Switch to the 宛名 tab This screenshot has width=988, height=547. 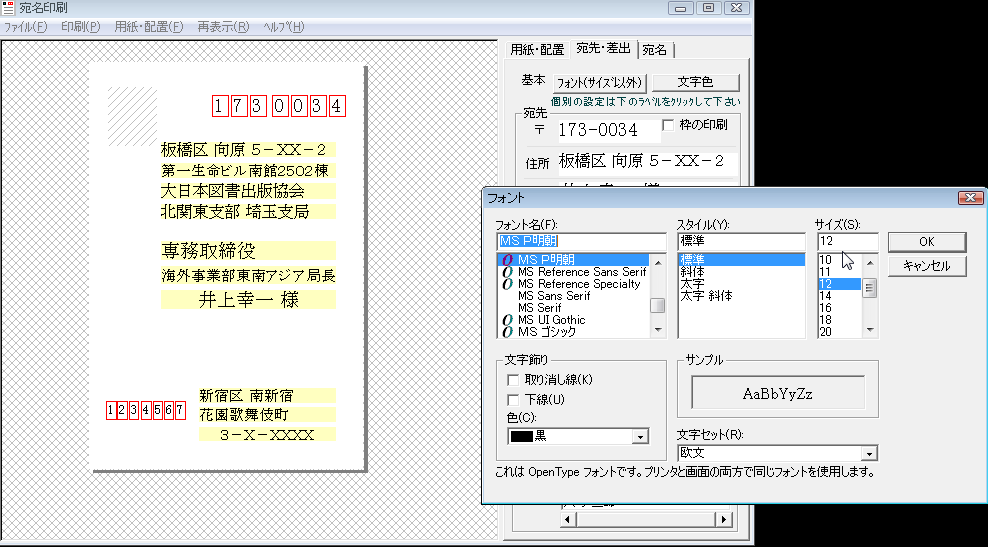(x=656, y=49)
